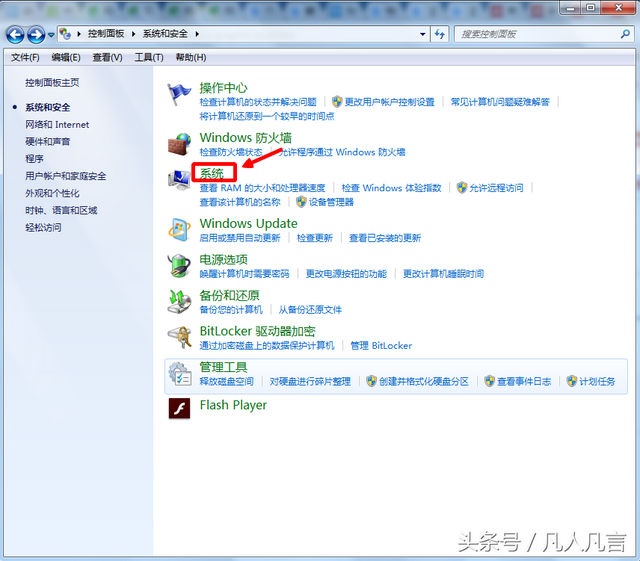Click the Windows Update icon

(179, 229)
